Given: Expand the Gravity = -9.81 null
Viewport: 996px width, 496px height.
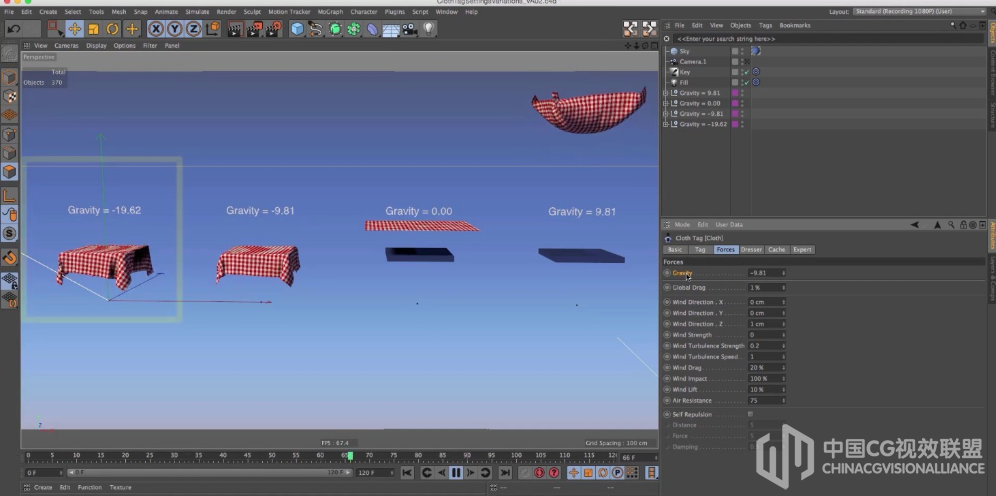Looking at the screenshot, I should (666, 114).
